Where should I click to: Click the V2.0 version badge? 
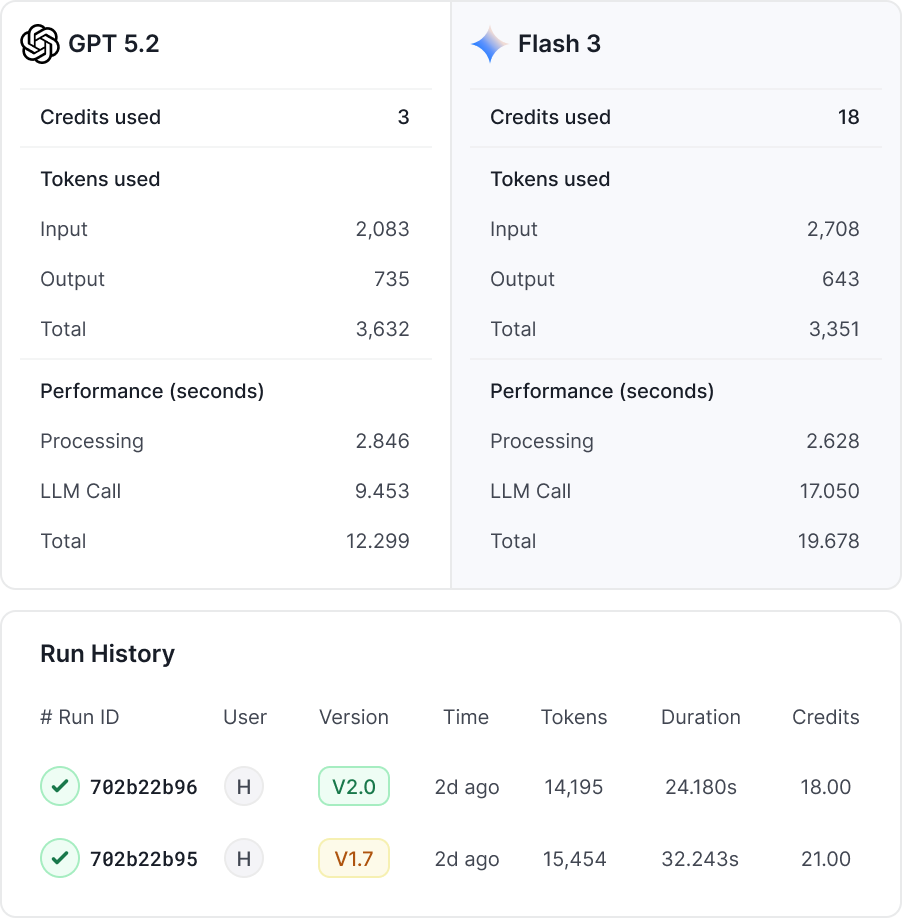[x=354, y=787]
